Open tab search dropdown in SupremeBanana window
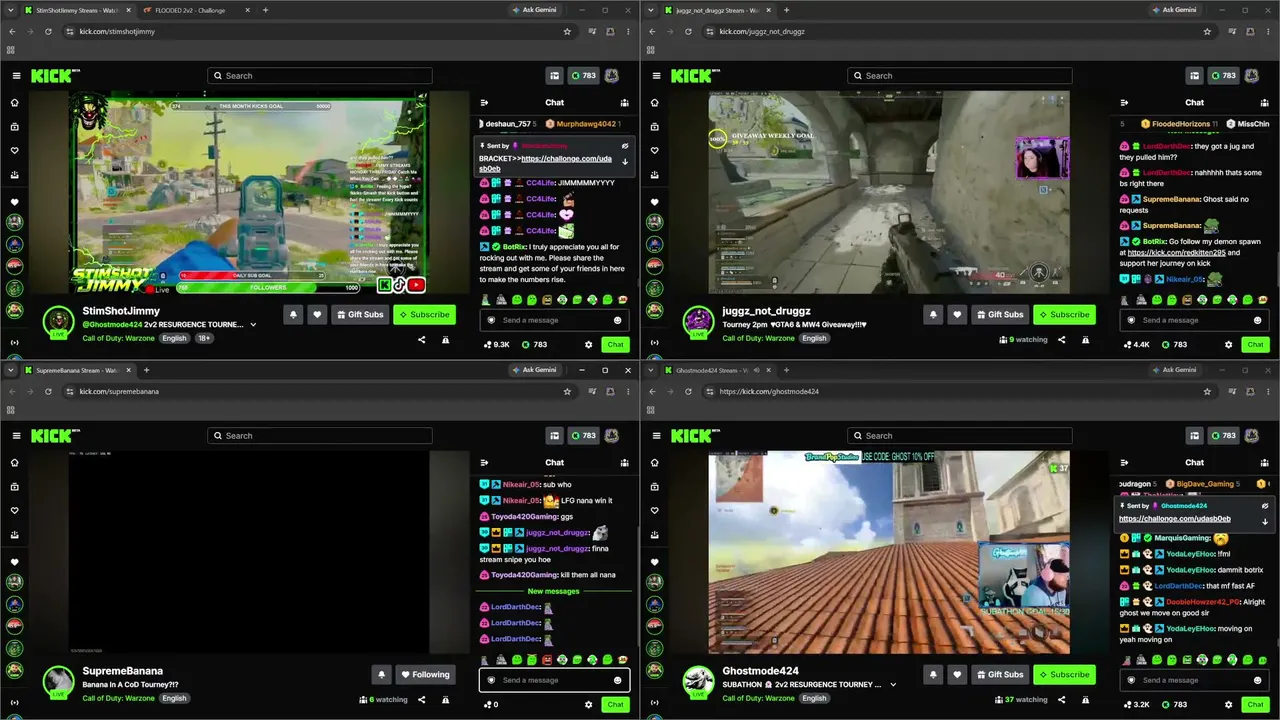This screenshot has height=720, width=1280. [x=11, y=370]
